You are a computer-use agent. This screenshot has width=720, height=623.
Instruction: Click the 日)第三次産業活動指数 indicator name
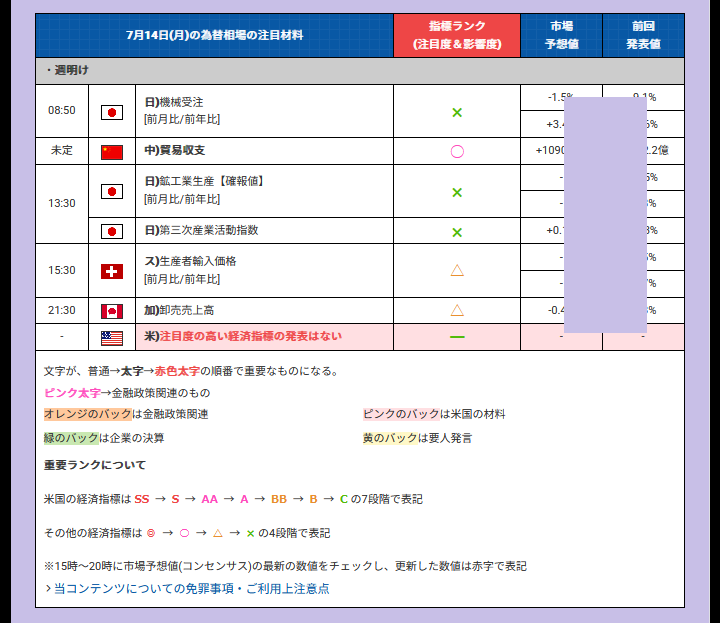click(x=201, y=230)
